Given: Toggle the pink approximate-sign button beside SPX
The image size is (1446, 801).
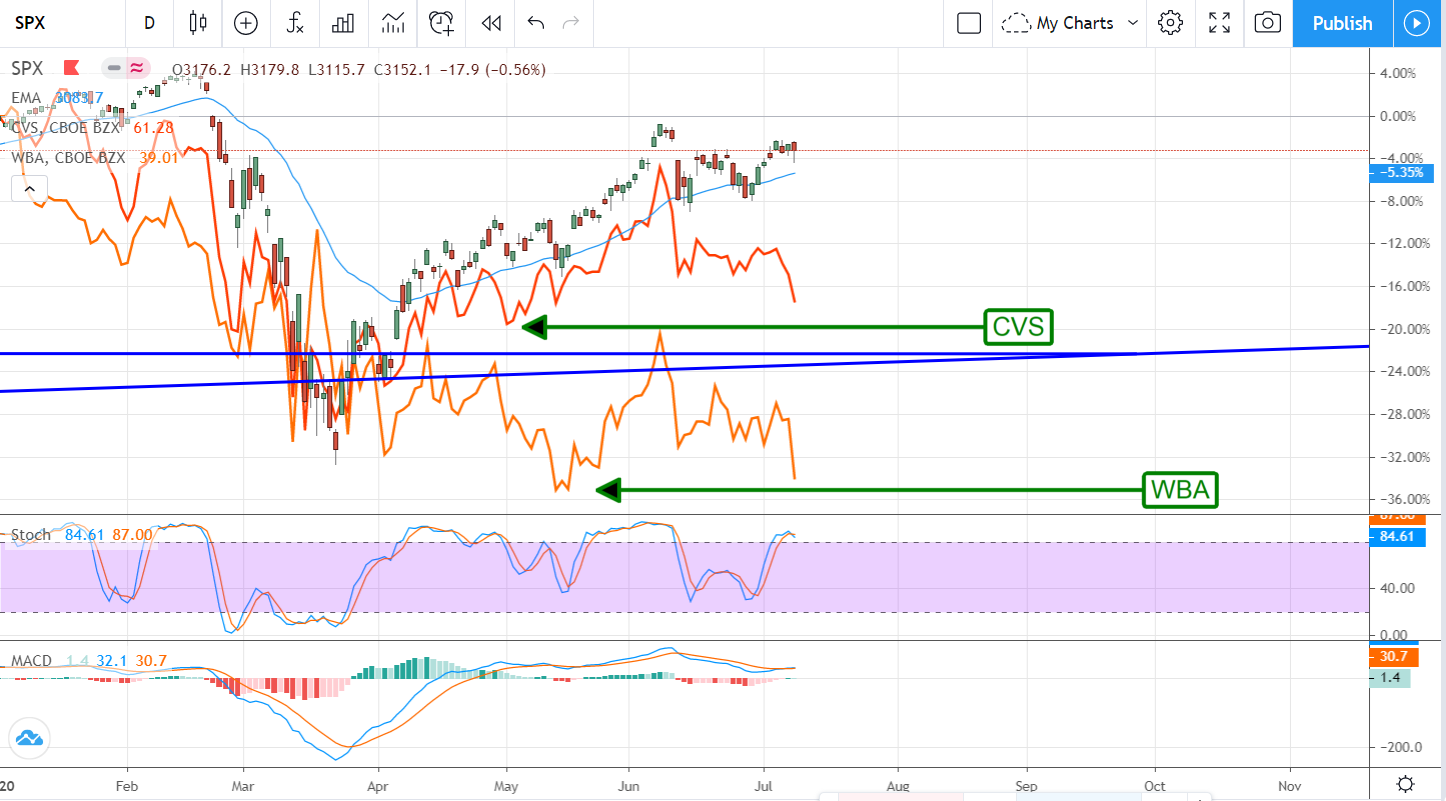Looking at the screenshot, I should 137,69.
